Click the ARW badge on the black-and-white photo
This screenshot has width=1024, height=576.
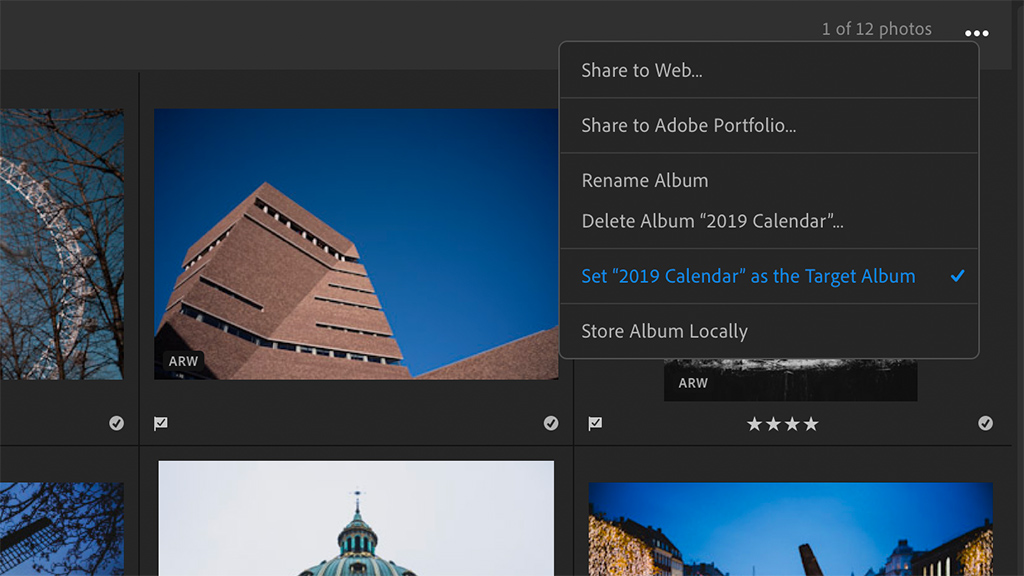693,383
